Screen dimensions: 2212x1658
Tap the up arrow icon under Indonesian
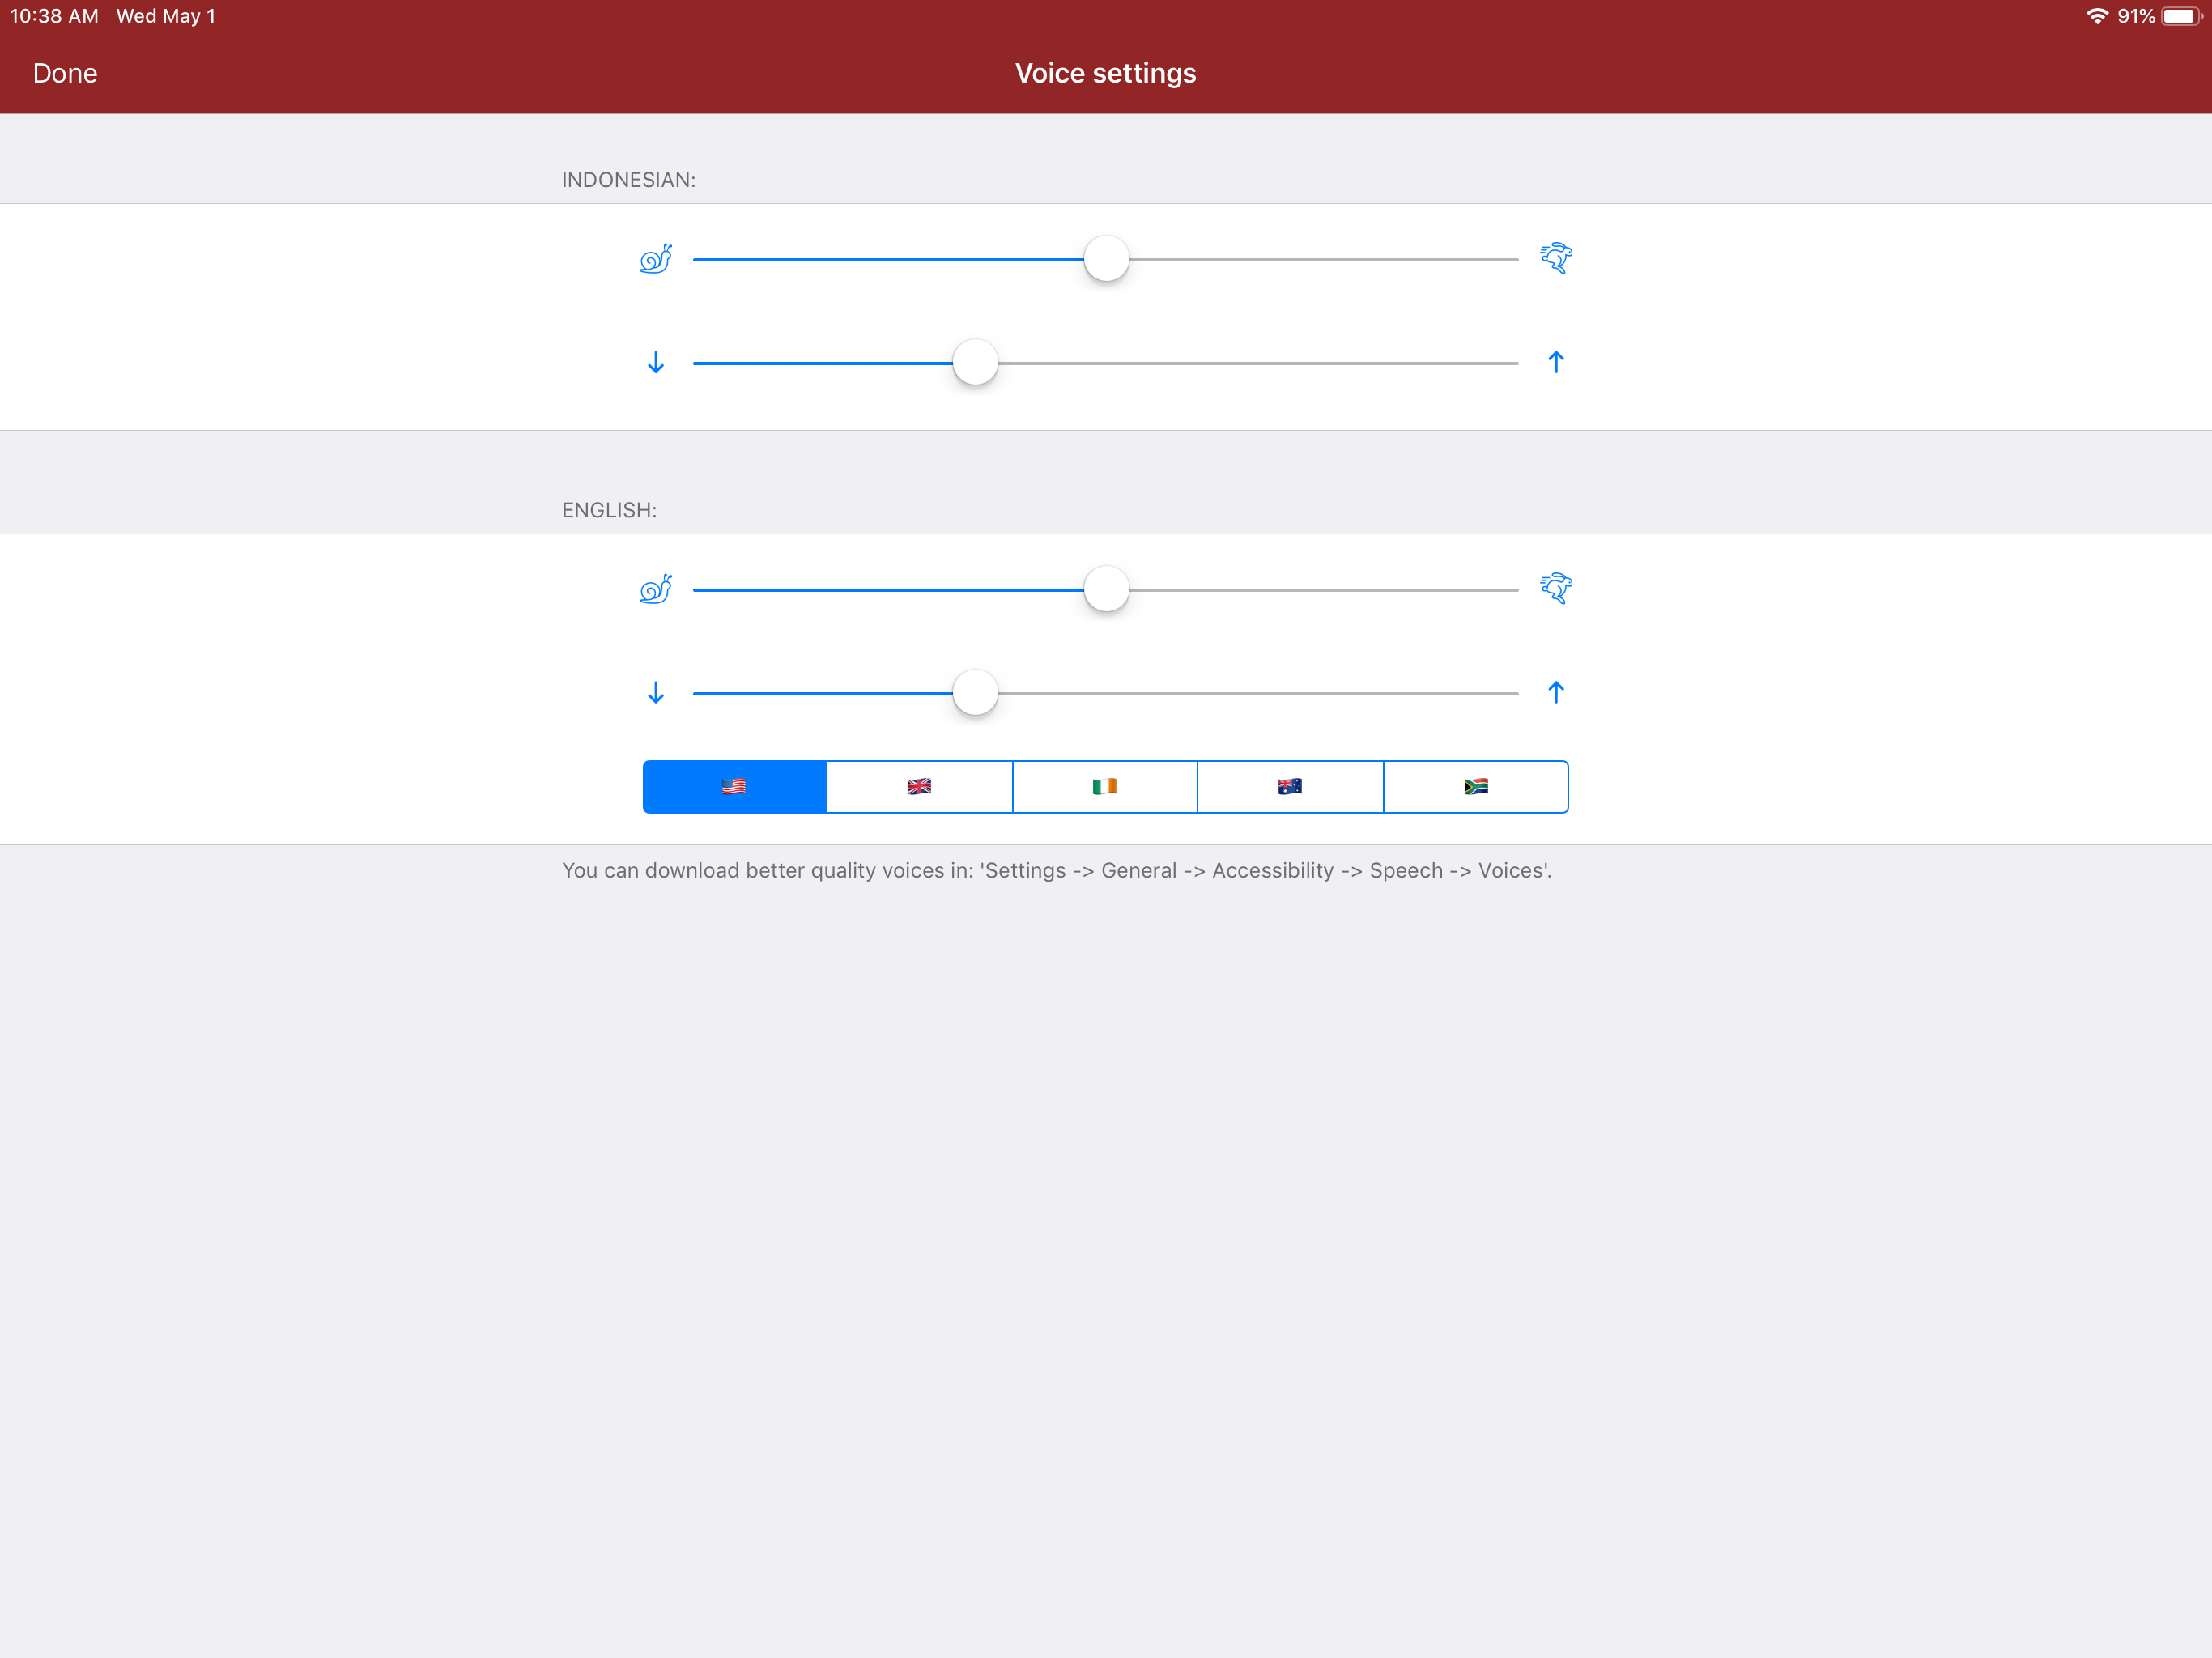(x=1556, y=362)
